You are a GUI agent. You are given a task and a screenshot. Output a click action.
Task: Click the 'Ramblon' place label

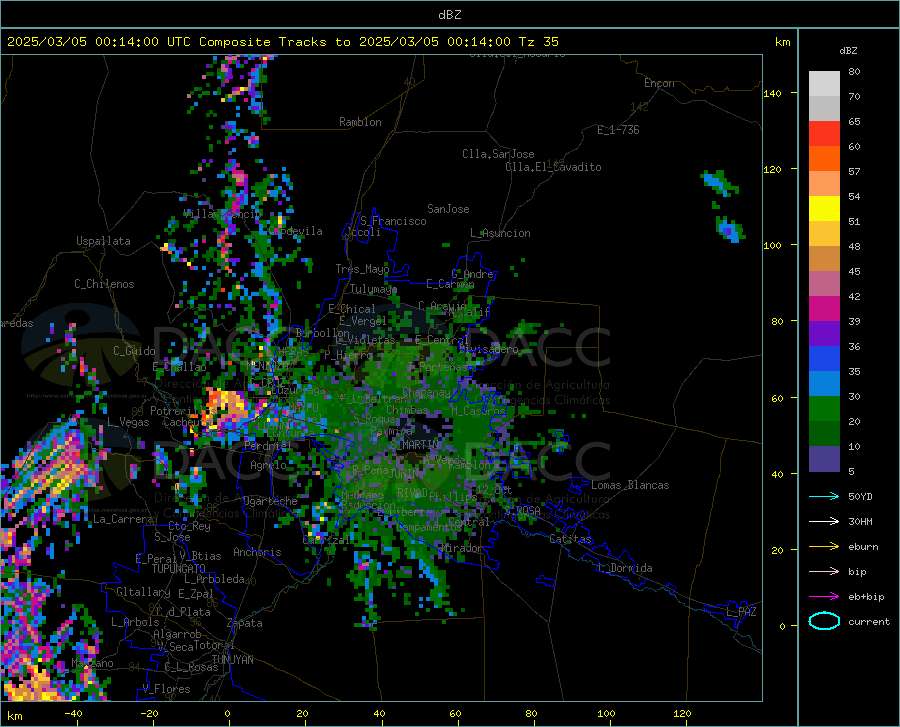(x=360, y=122)
